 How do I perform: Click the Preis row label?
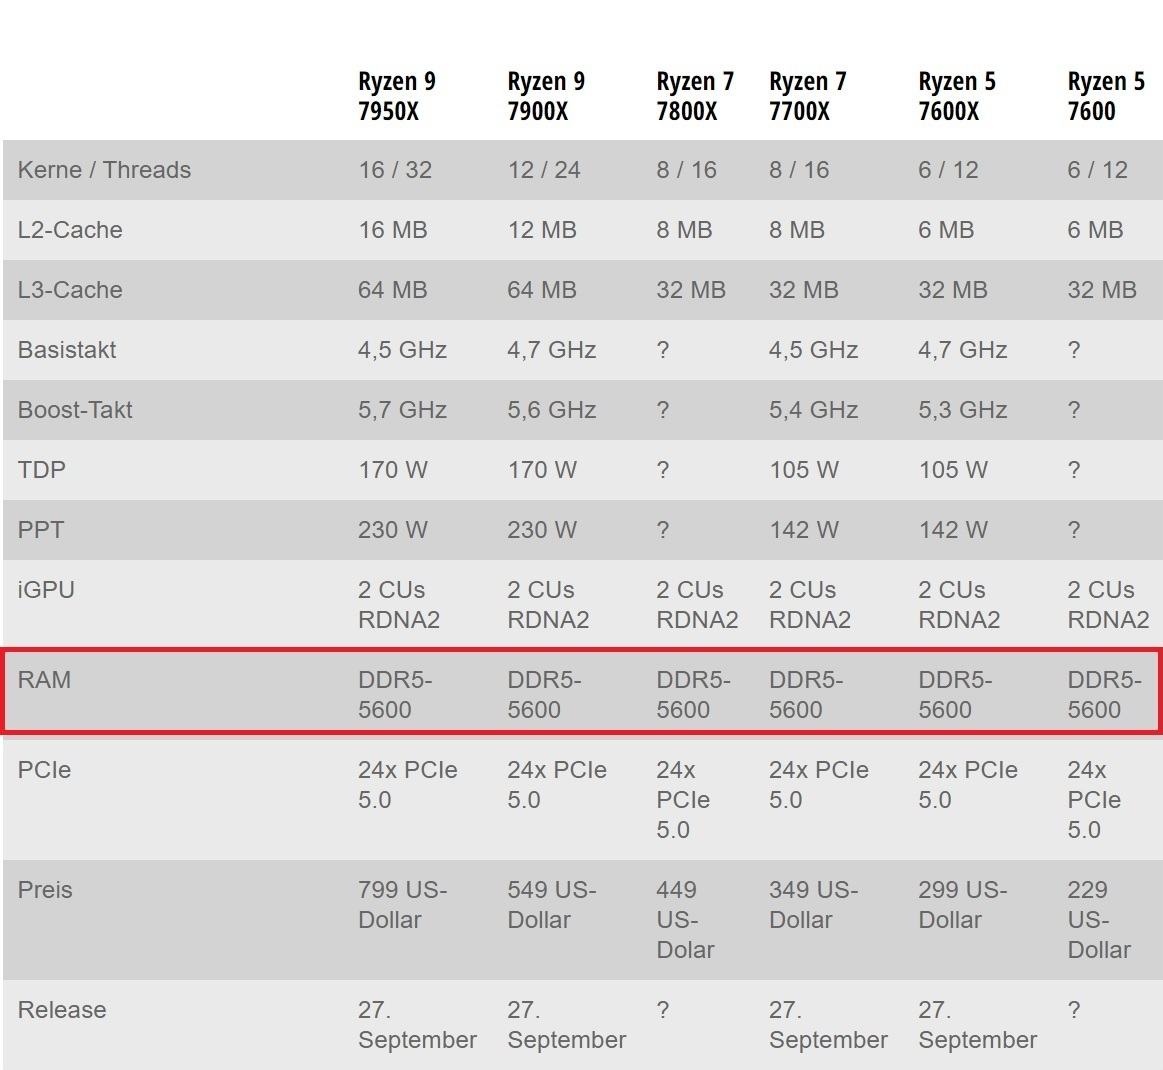point(45,890)
